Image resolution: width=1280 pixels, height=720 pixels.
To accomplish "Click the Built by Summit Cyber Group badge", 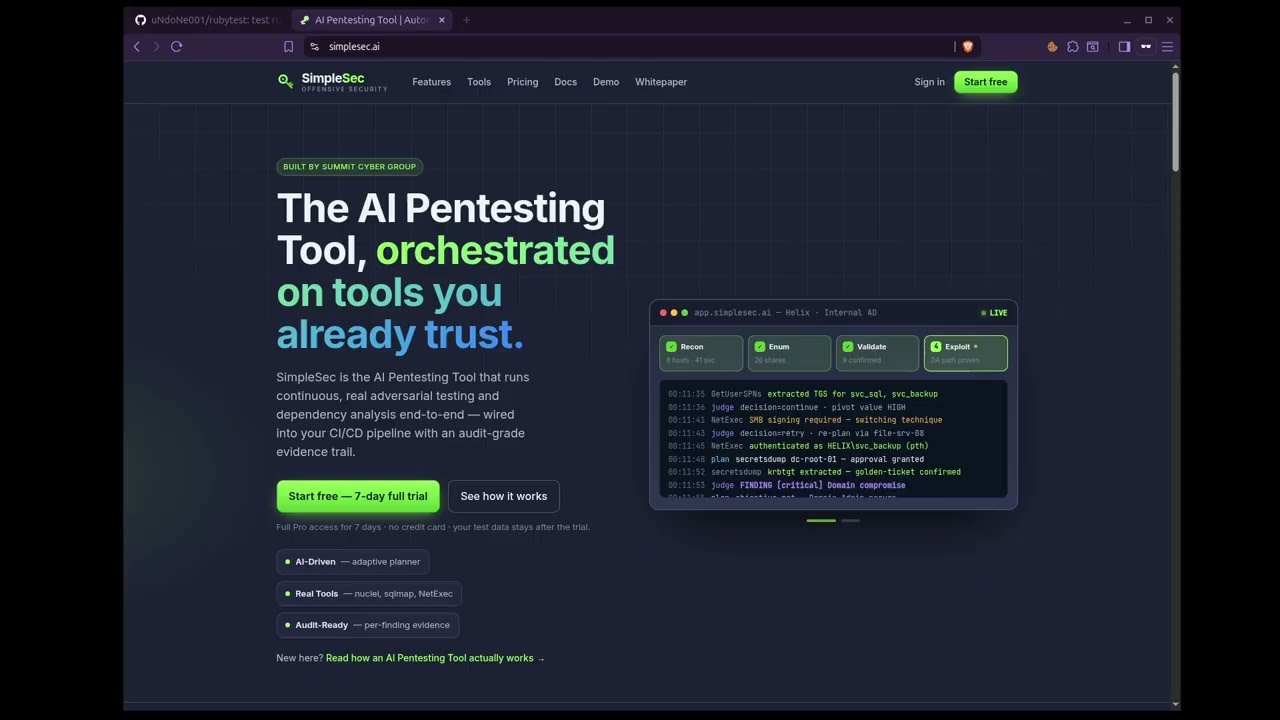I will [x=350, y=167].
